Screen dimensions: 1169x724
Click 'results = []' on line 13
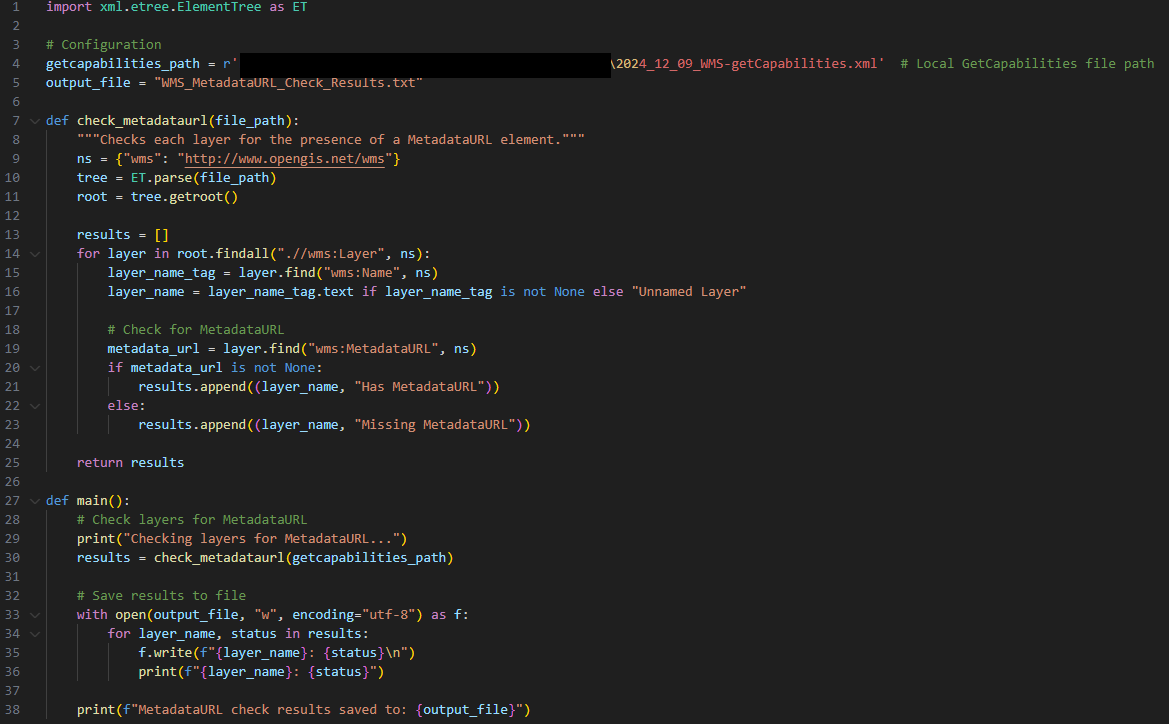(123, 235)
